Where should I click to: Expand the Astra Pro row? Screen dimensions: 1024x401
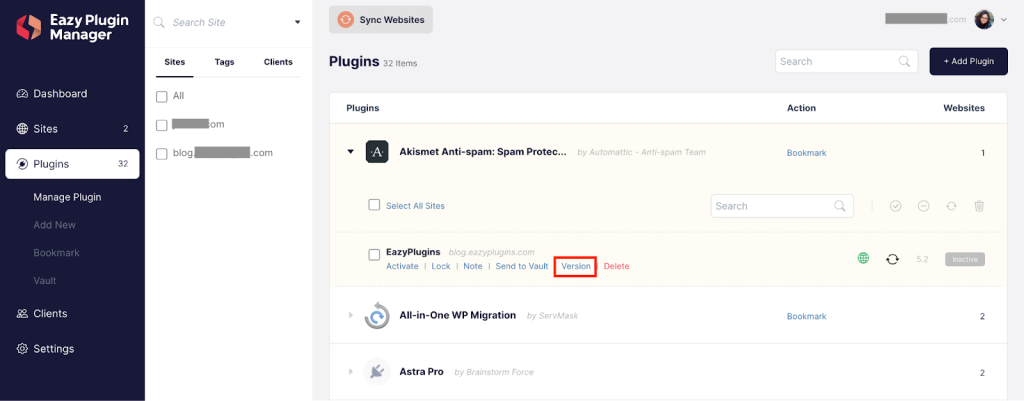tap(351, 371)
